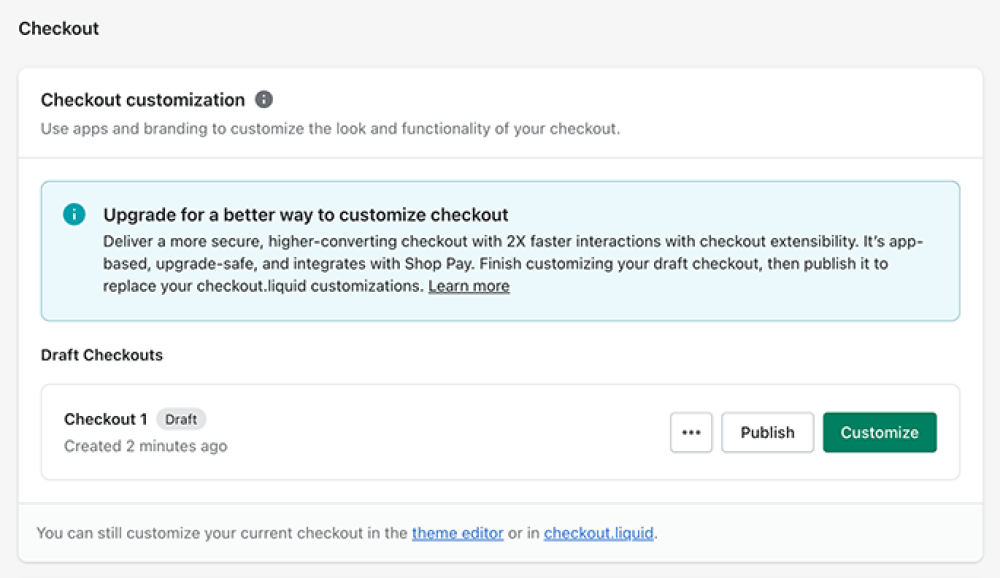Follow the Learn more link
The width and height of the screenshot is (1000, 578).
click(469, 286)
